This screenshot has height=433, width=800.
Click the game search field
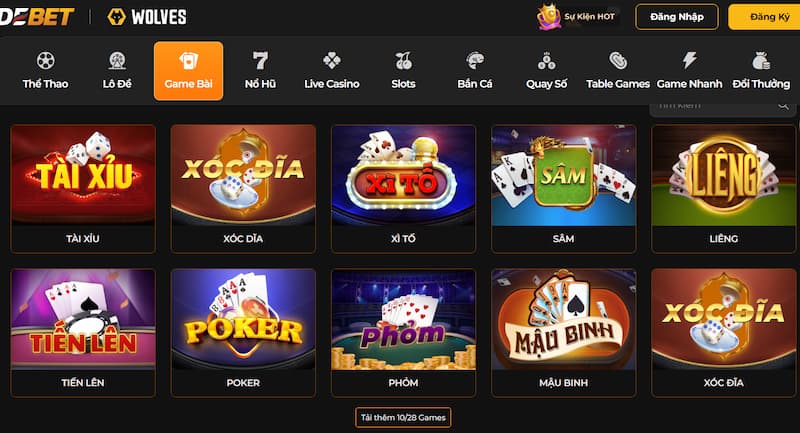[x=722, y=106]
